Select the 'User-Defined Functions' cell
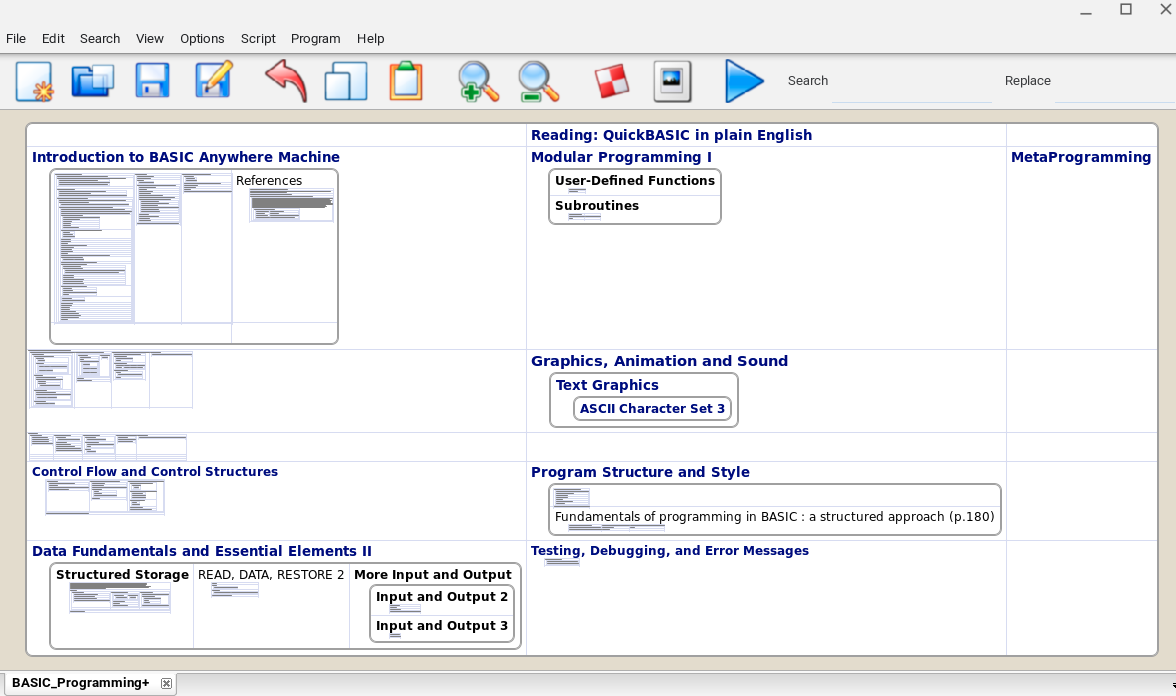This screenshot has height=696, width=1176. (x=634, y=181)
